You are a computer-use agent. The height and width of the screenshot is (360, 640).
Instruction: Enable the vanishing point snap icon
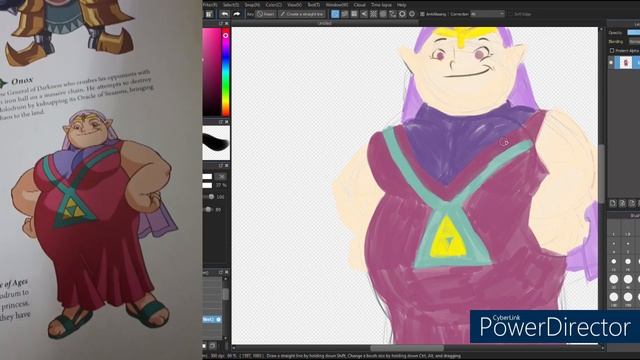click(x=364, y=14)
